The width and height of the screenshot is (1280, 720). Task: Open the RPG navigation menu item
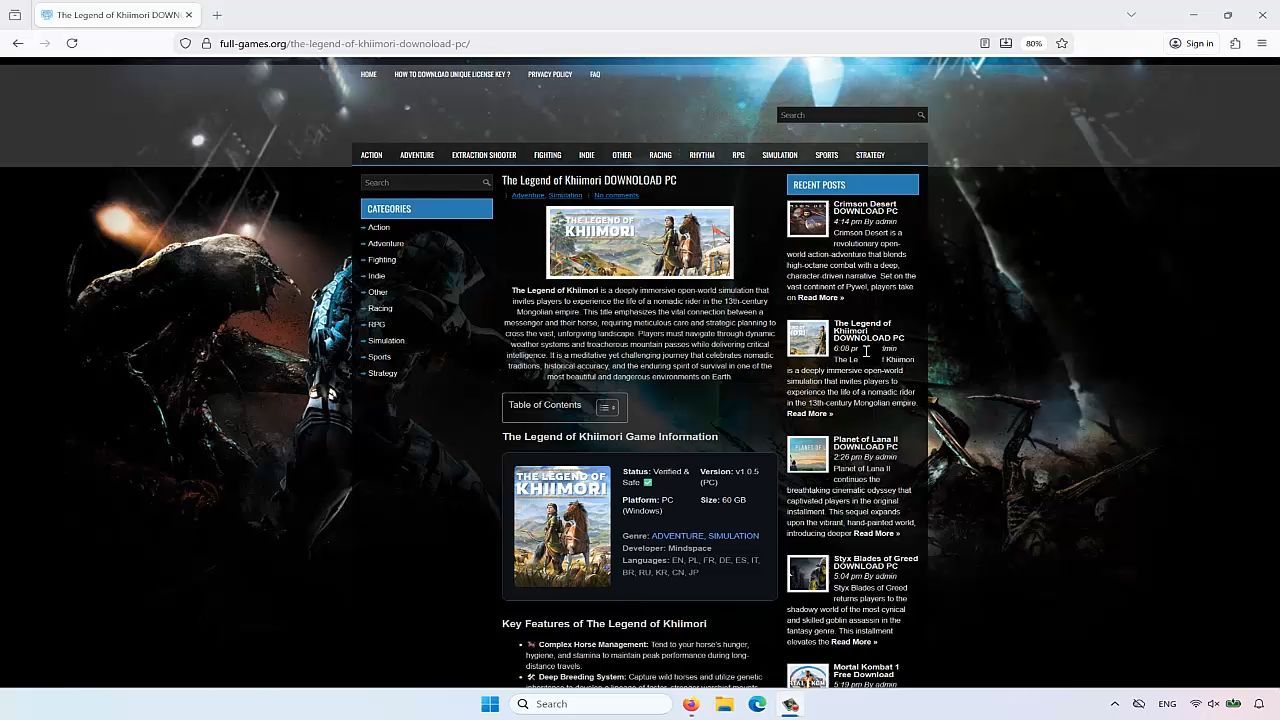(x=738, y=155)
